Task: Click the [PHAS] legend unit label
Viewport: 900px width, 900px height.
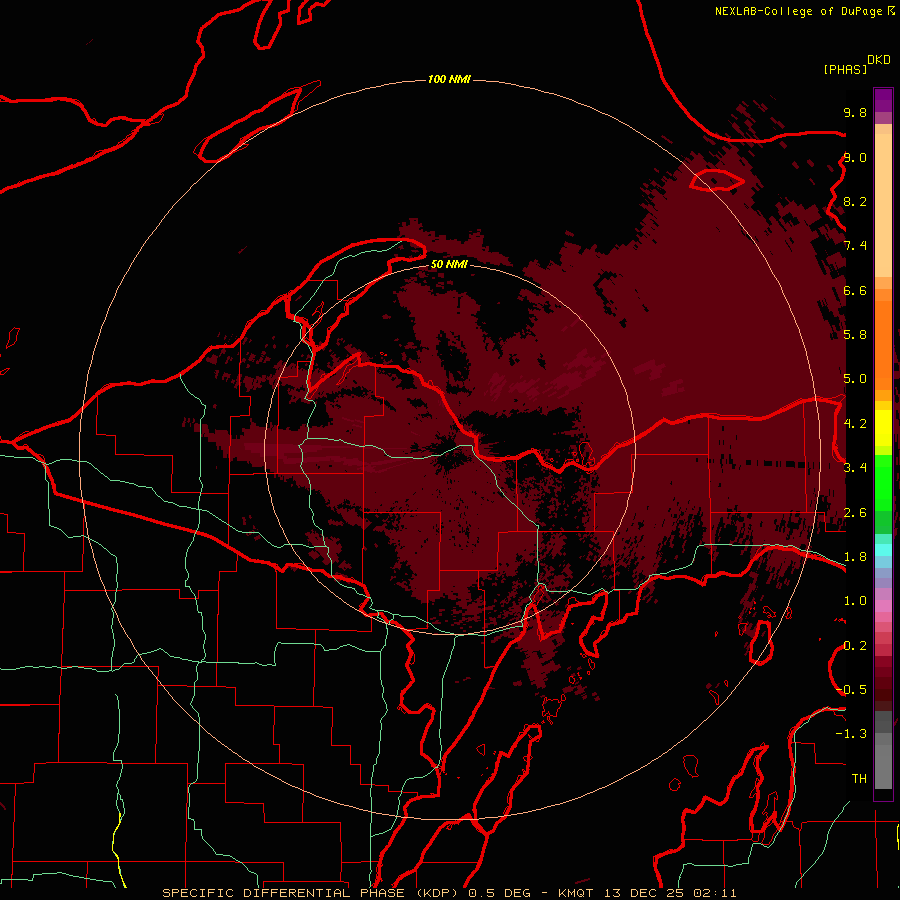Action: tap(845, 69)
